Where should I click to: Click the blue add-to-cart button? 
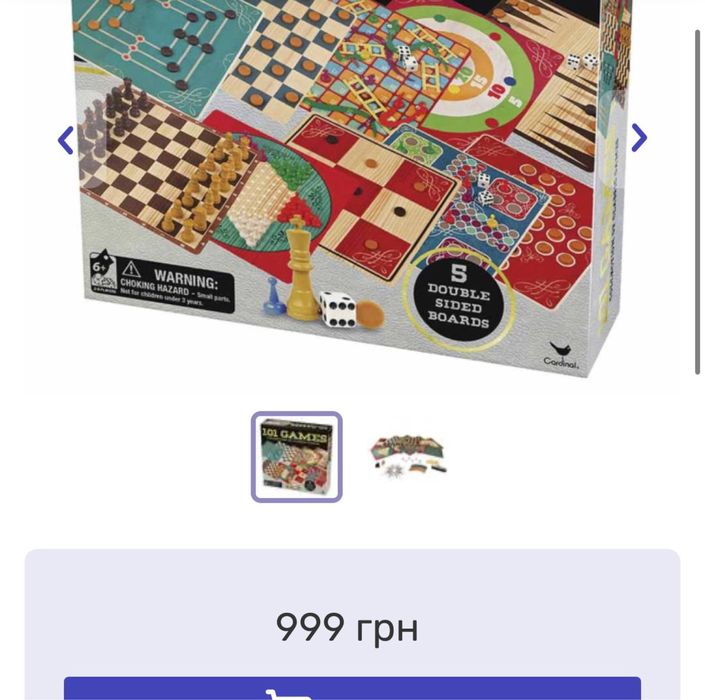pyautogui.click(x=352, y=688)
